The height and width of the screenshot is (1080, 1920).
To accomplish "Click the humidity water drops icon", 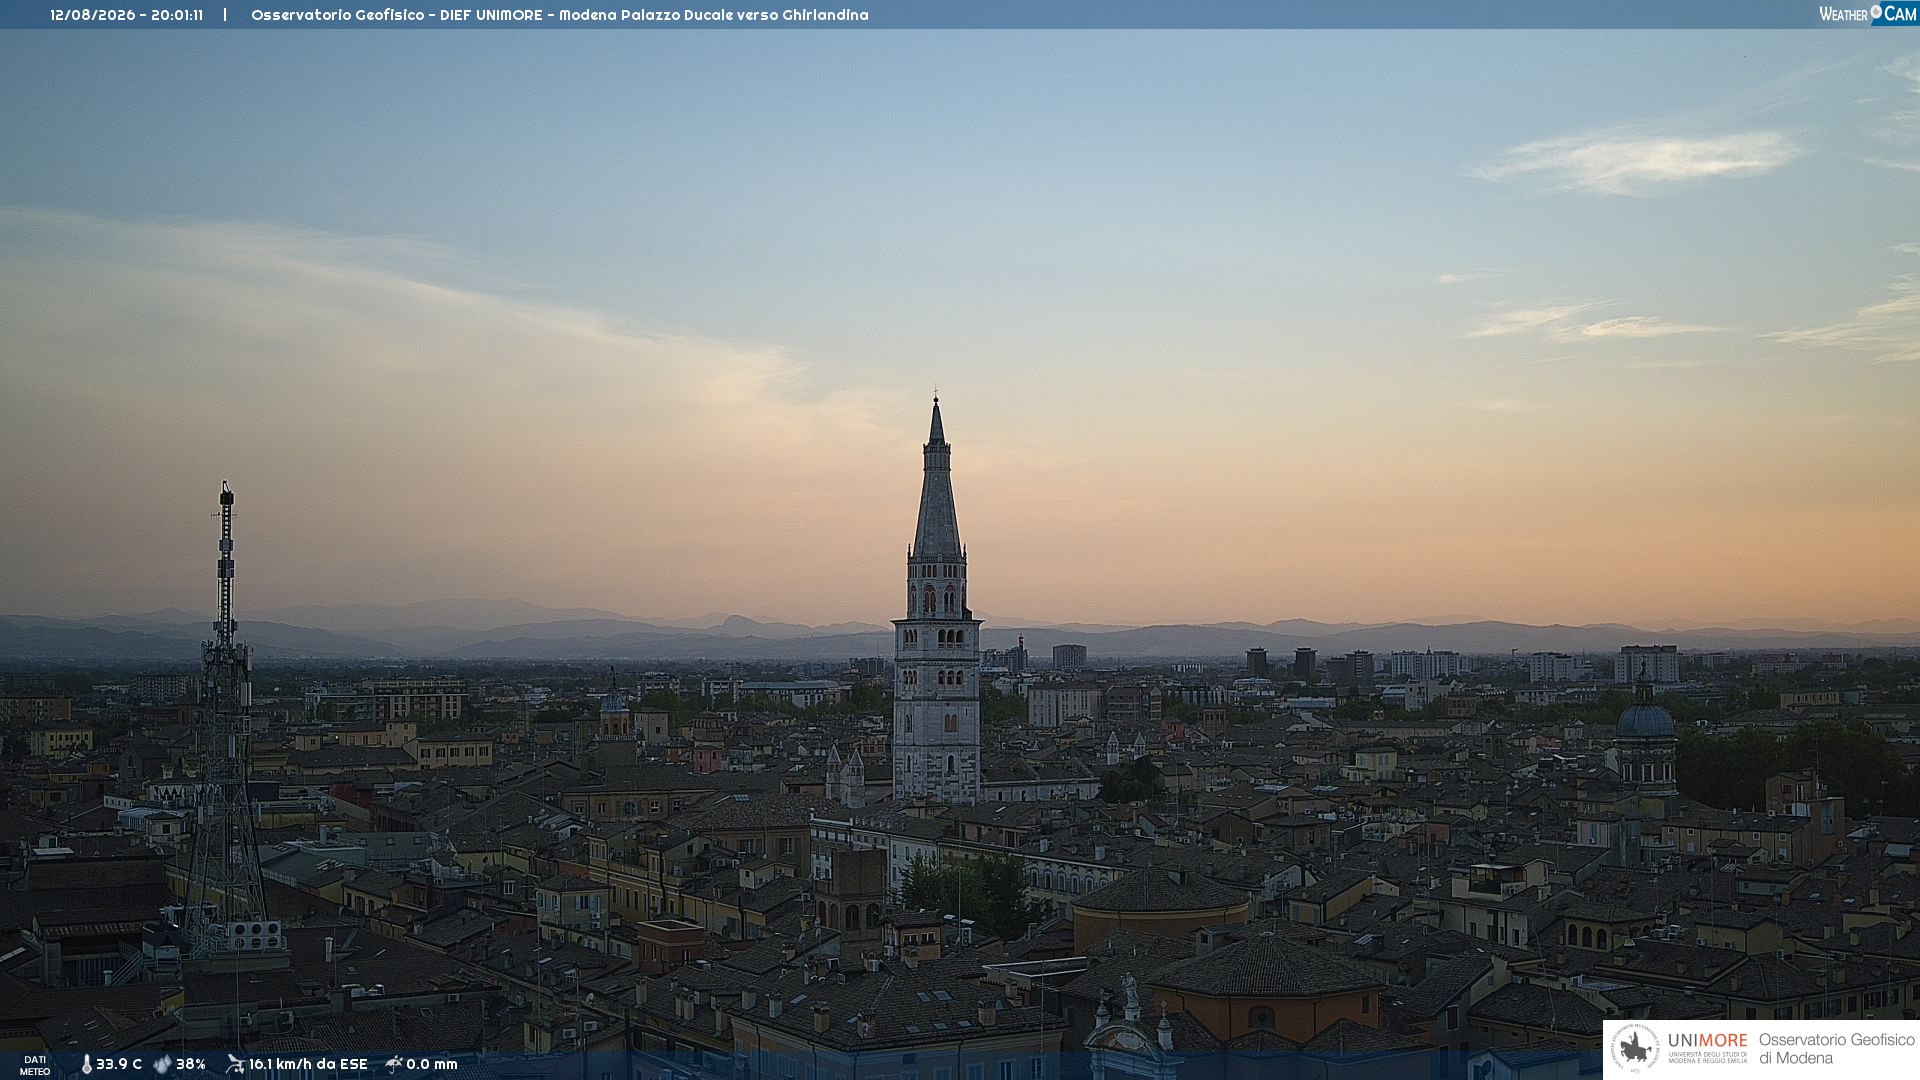I will [162, 1065].
